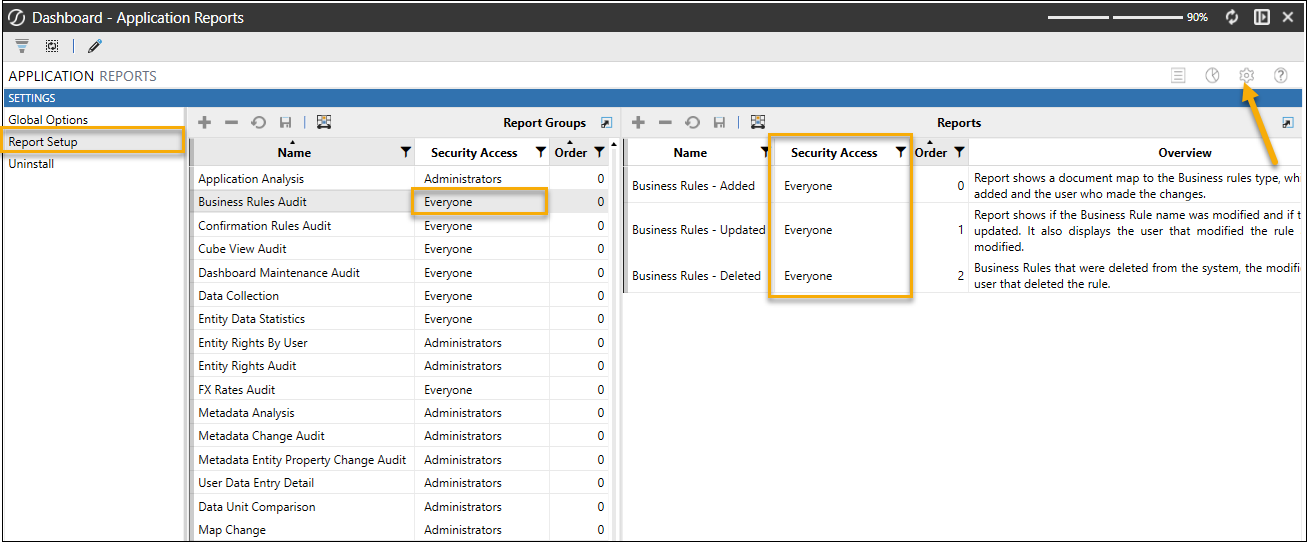Screen dimensions: 1307x542
Task: Open the pie chart analysis icon
Action: [1212, 75]
